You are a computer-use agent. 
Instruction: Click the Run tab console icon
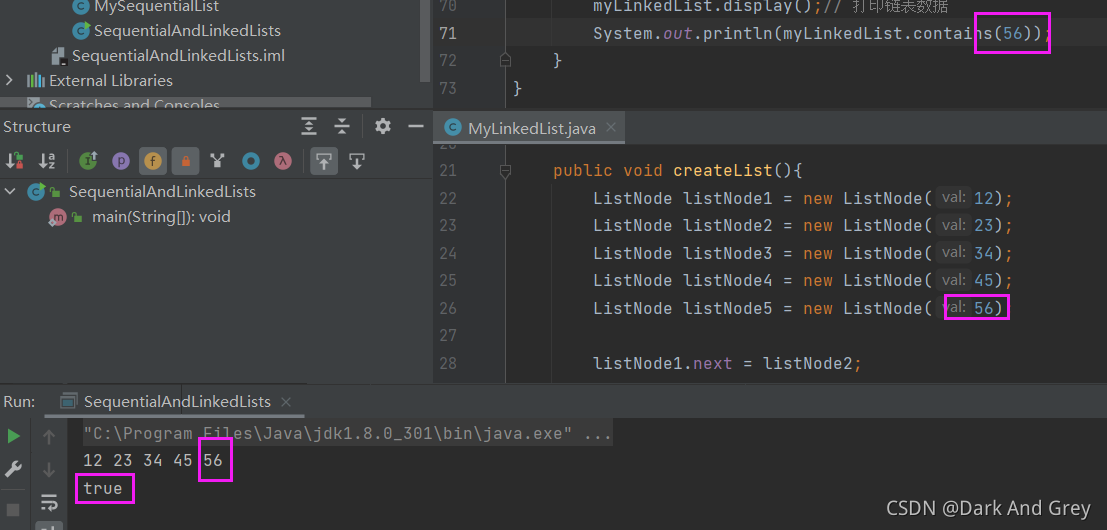(68, 402)
